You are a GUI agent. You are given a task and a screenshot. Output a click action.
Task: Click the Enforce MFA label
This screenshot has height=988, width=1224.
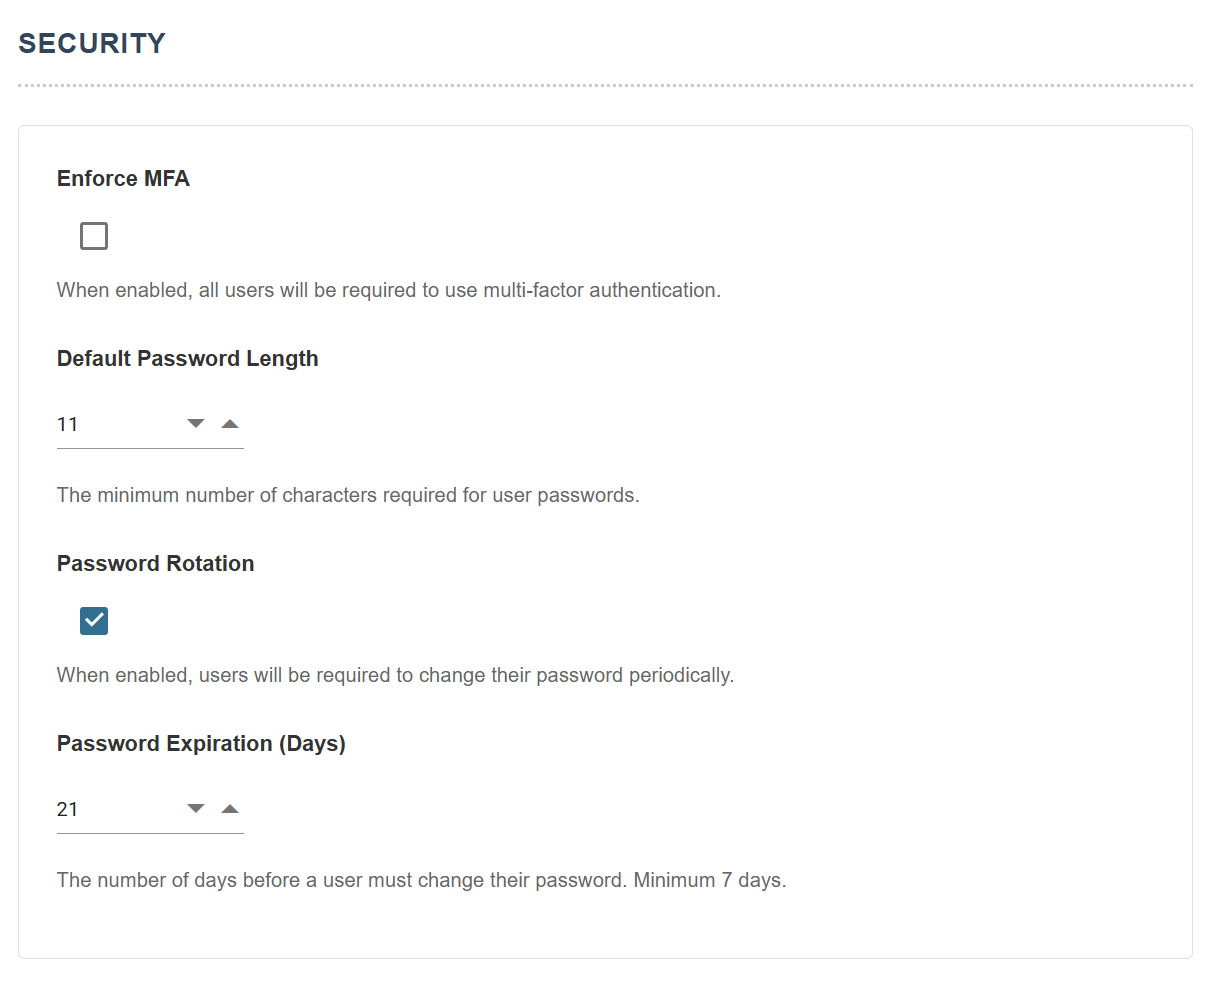123,178
